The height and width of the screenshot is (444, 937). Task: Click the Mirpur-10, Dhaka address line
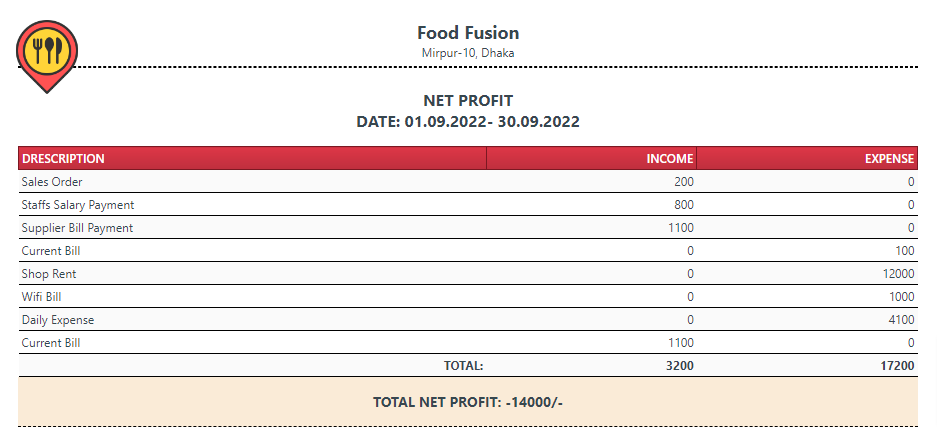coord(468,53)
